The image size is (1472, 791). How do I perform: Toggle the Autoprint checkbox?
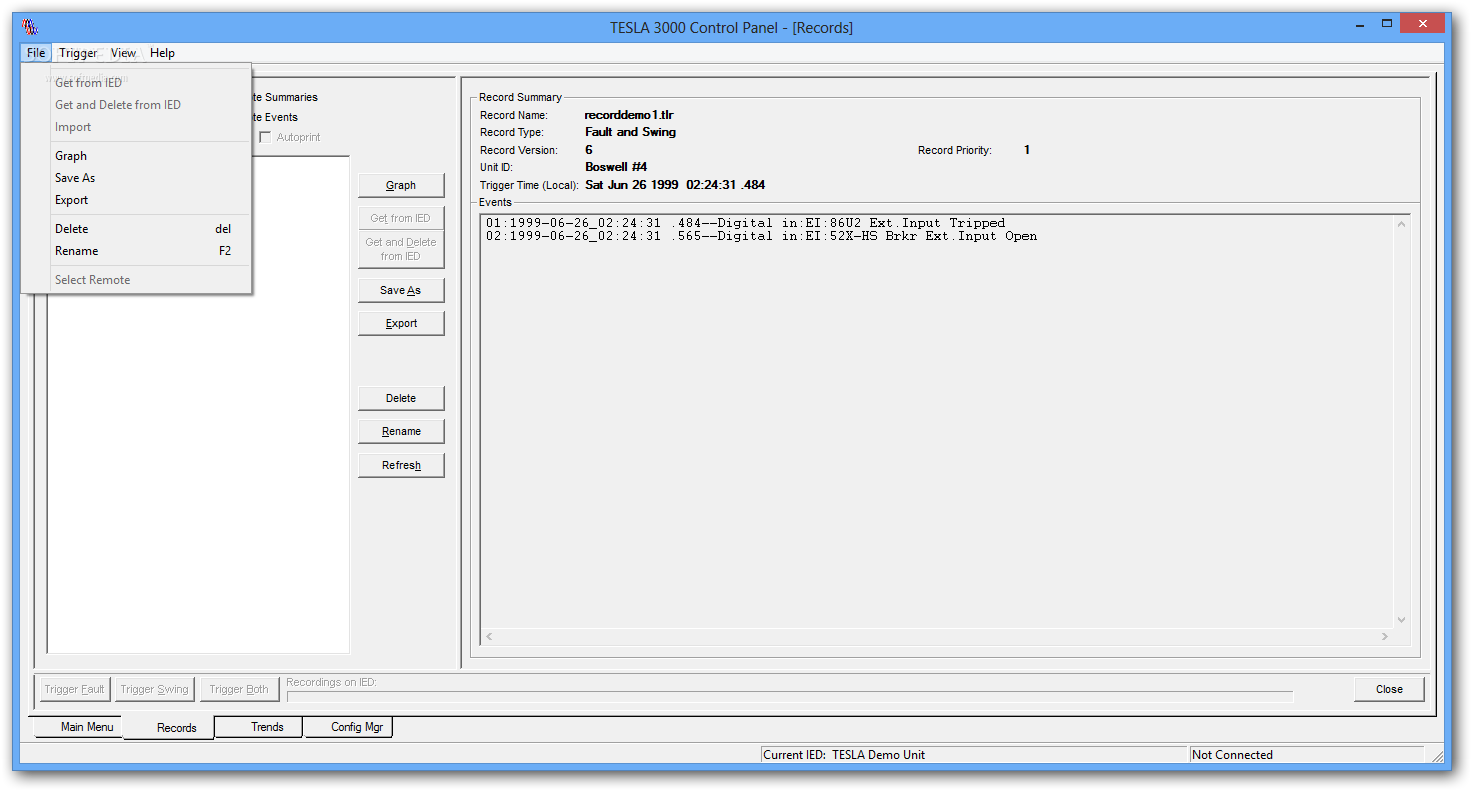click(x=266, y=137)
